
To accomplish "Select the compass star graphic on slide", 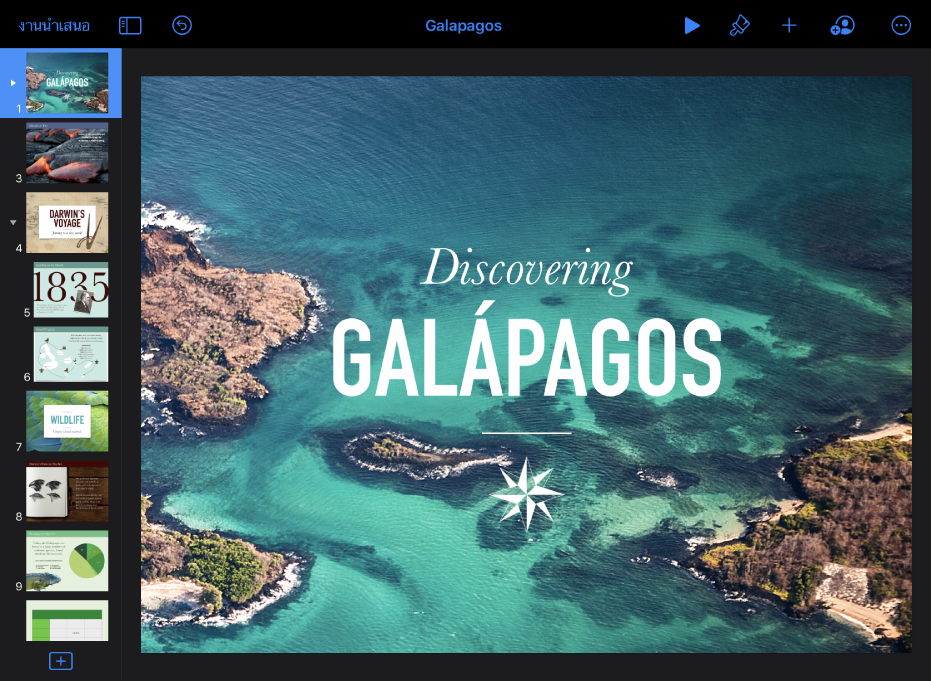I will click(x=526, y=494).
